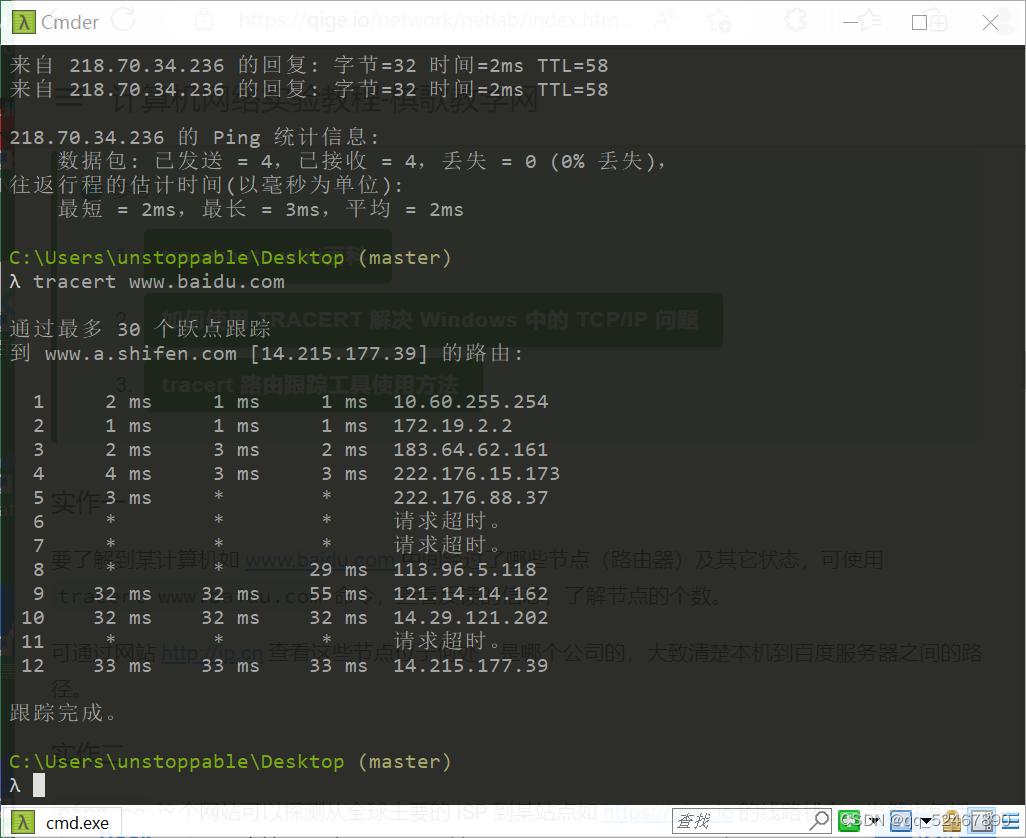Click the '跟踪完成。' completion message
1026x838 pixels.
coord(63,713)
